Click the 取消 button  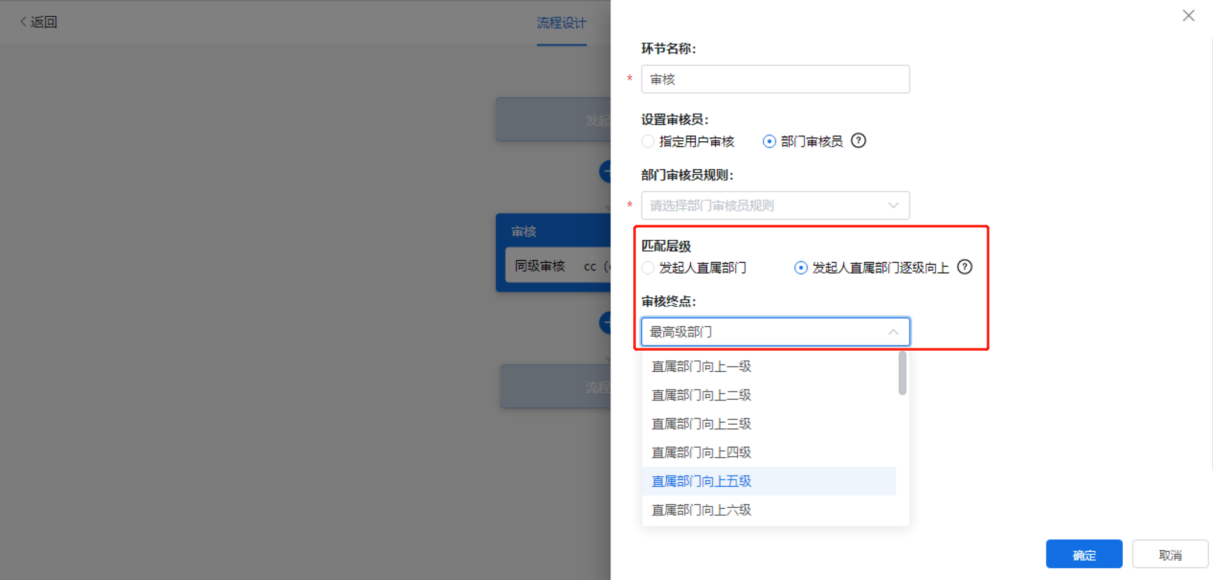point(1170,555)
